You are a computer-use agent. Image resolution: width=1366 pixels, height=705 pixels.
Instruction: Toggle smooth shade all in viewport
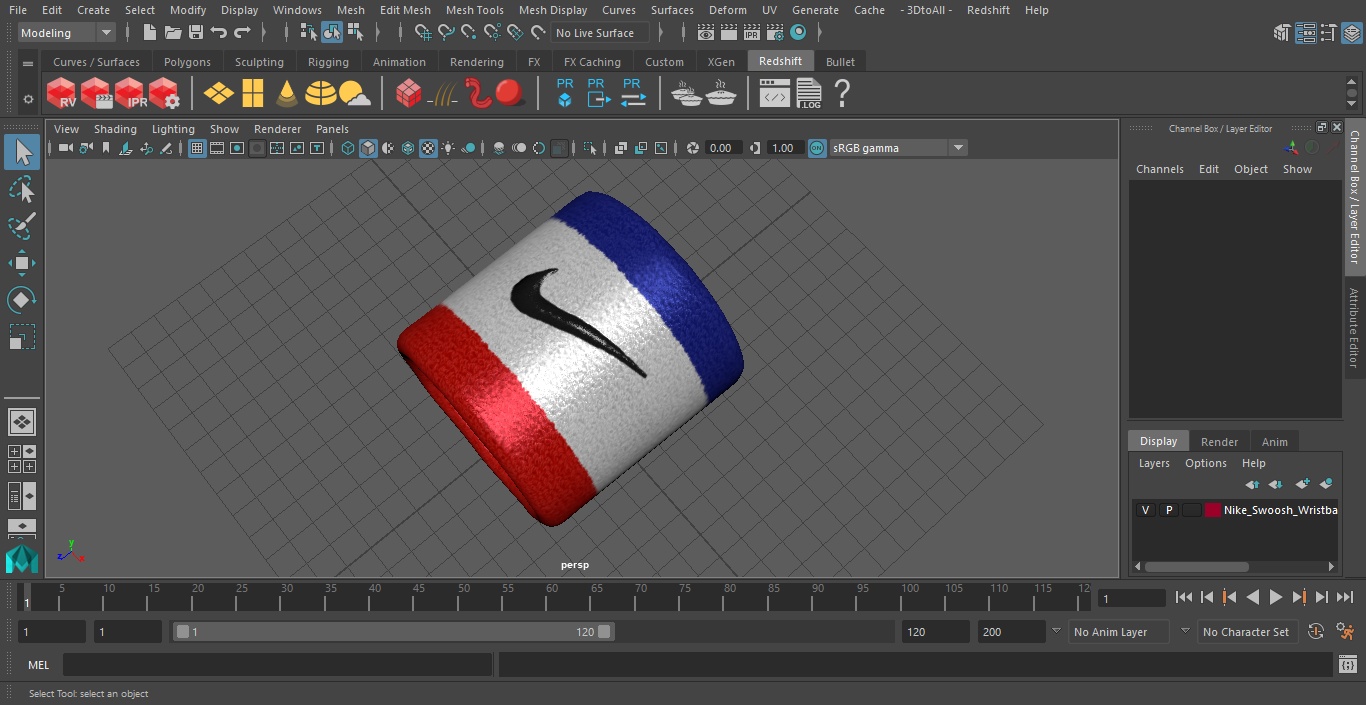pos(368,148)
